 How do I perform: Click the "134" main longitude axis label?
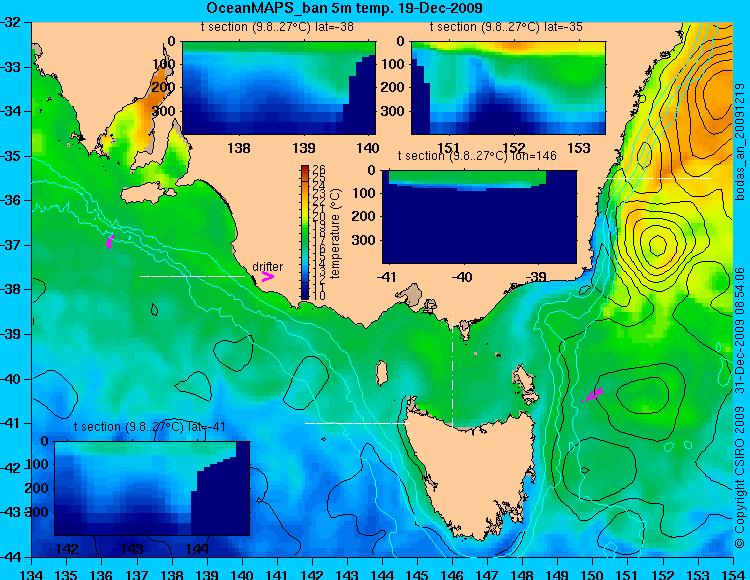click(x=33, y=574)
